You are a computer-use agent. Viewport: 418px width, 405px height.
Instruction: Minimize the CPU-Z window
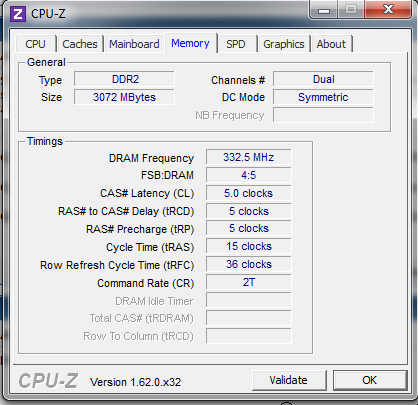click(x=324, y=9)
